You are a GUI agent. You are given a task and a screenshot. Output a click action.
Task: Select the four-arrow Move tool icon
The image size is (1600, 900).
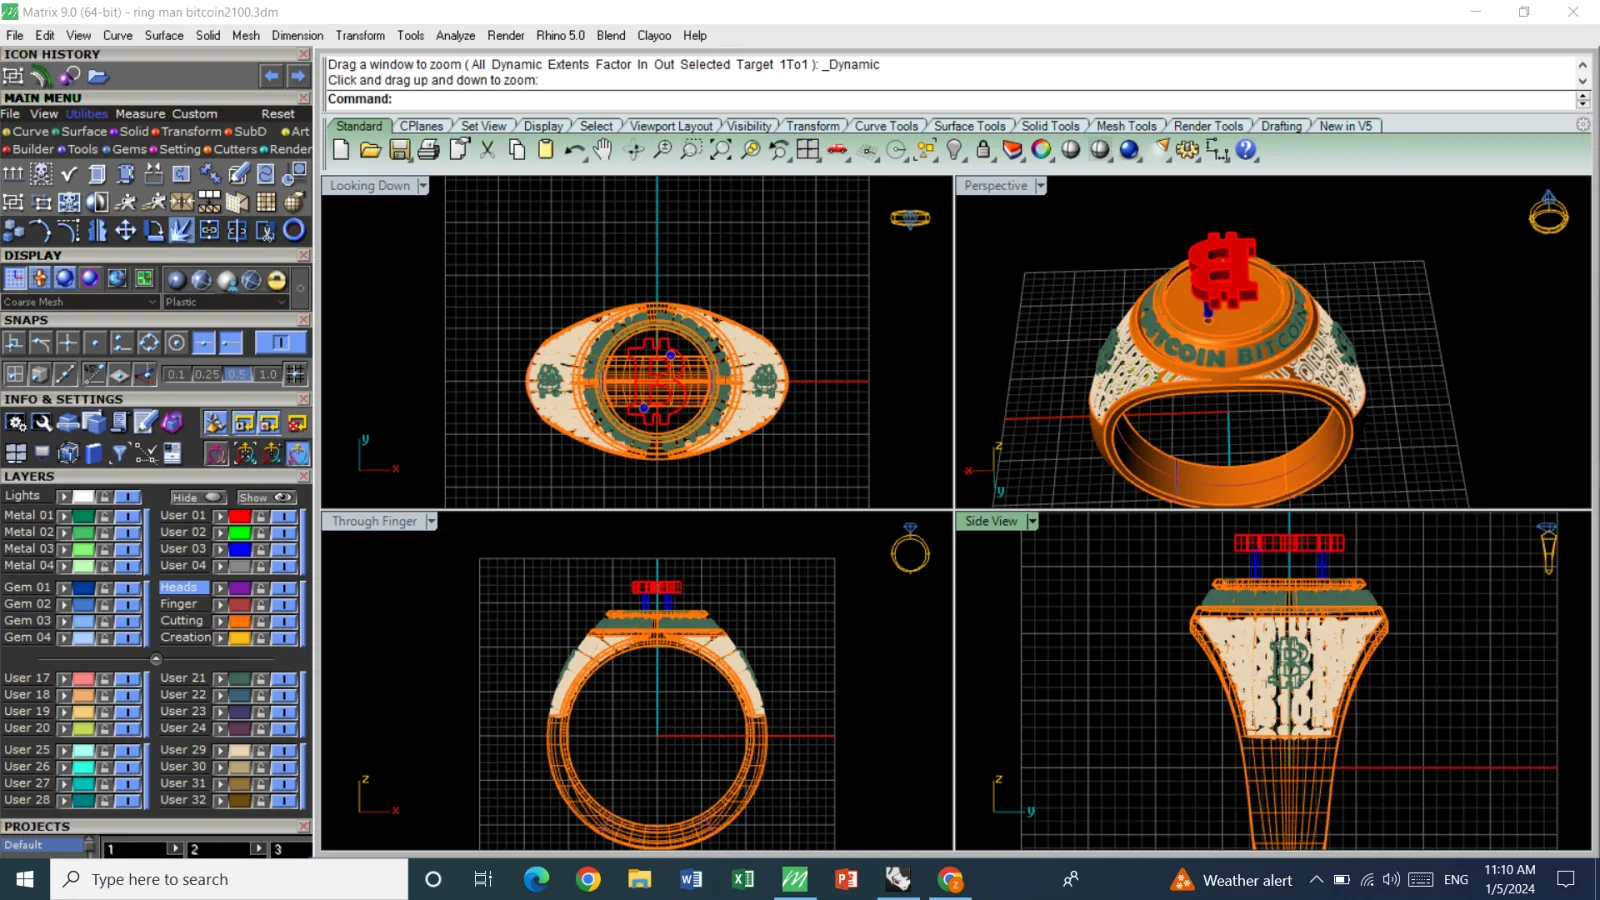(x=125, y=231)
